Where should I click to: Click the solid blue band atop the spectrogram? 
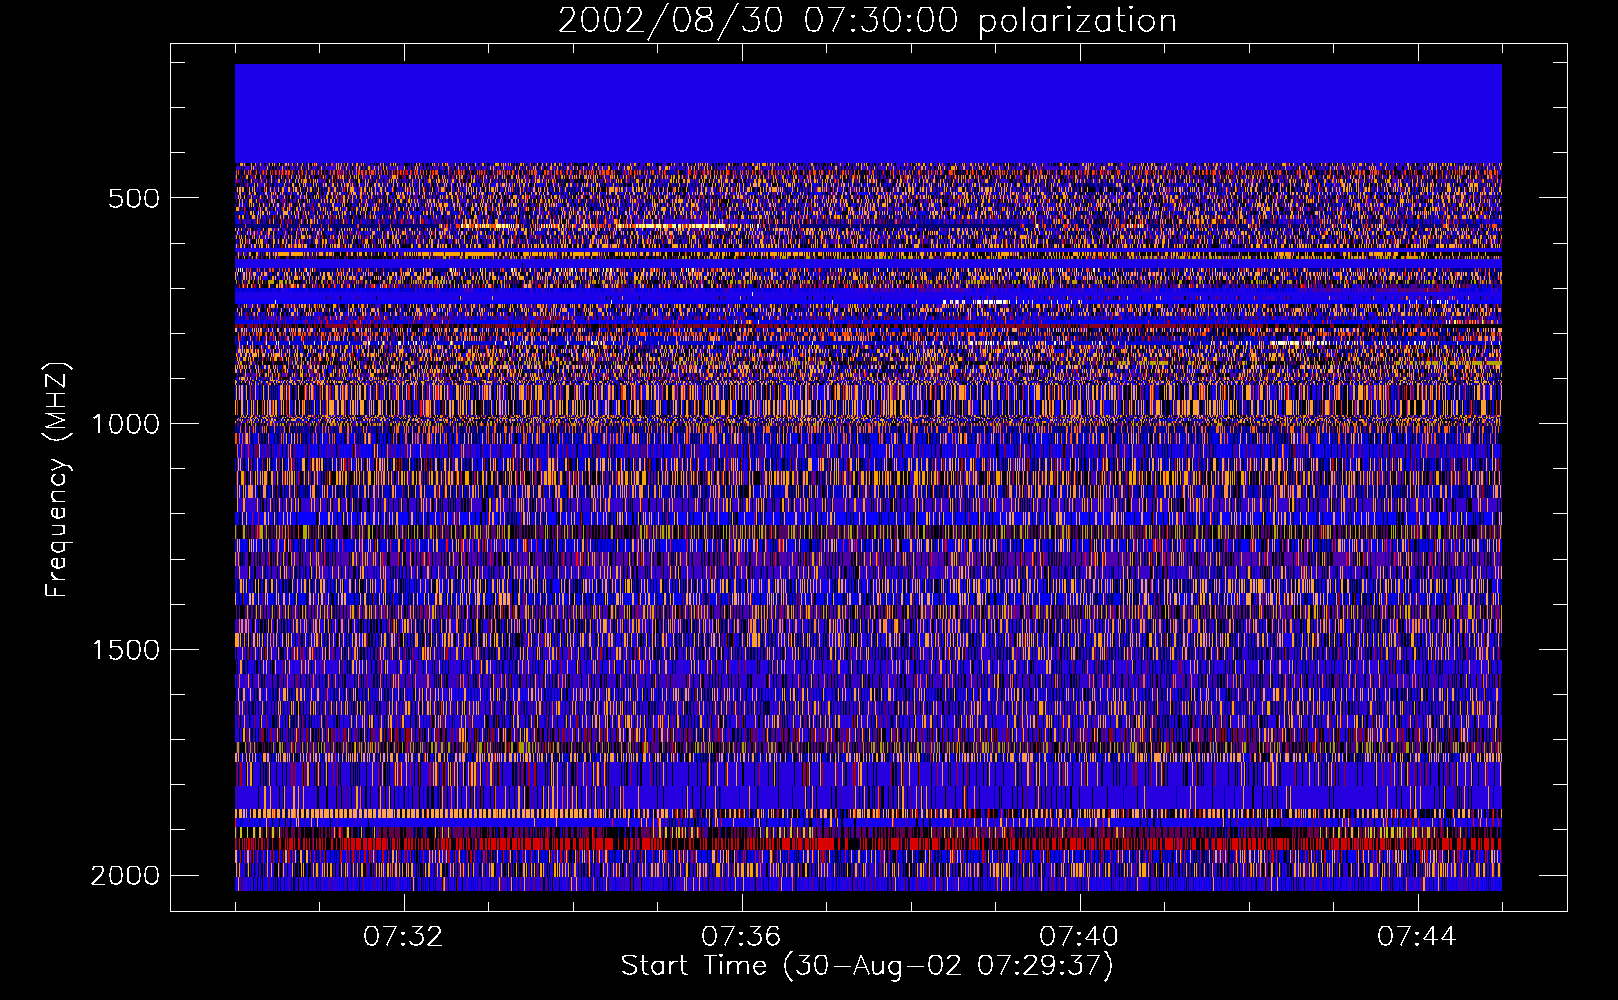point(868,113)
